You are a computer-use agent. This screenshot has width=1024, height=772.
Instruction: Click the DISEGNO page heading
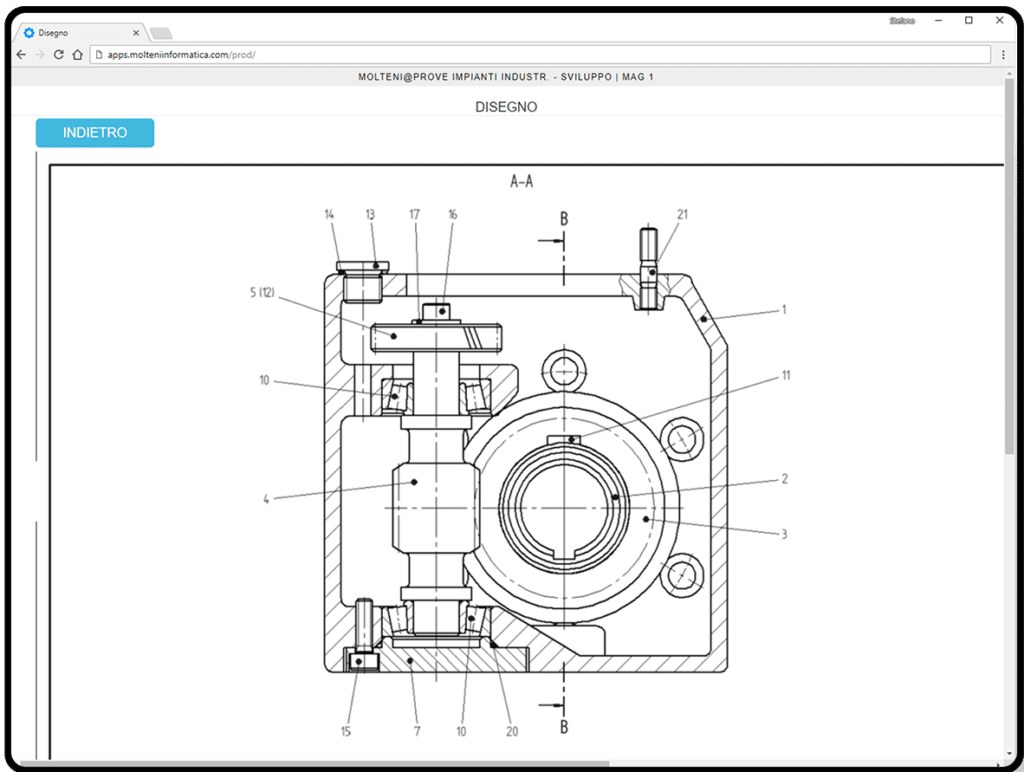tap(506, 107)
